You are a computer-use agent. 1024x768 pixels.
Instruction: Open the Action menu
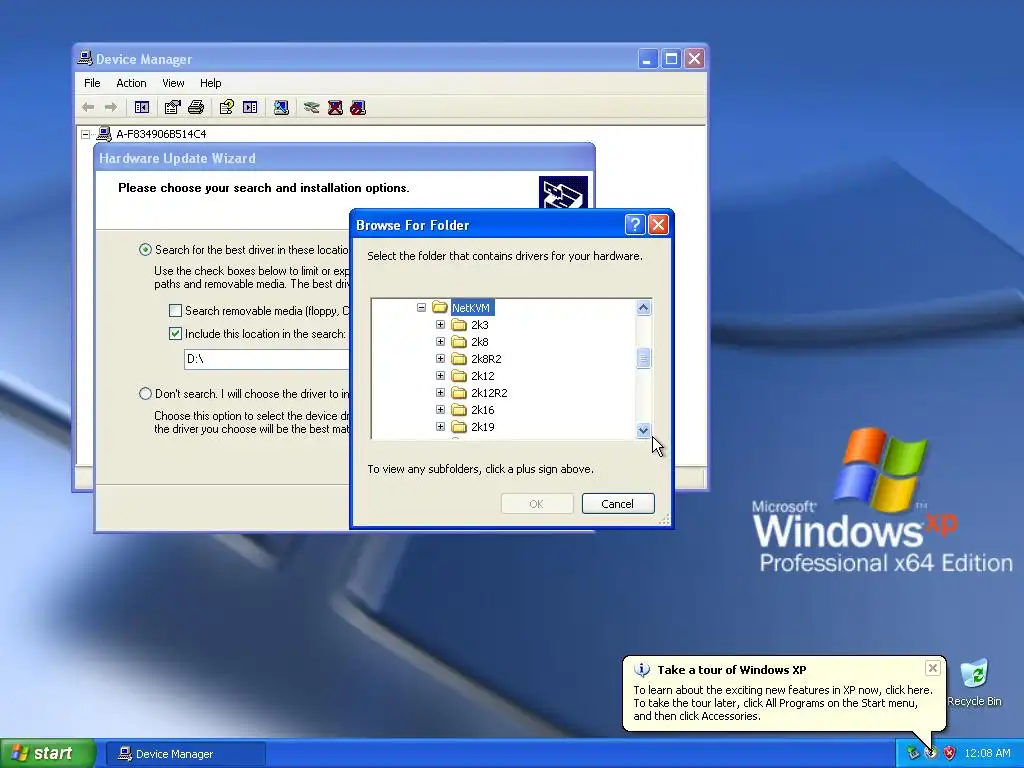coord(131,83)
